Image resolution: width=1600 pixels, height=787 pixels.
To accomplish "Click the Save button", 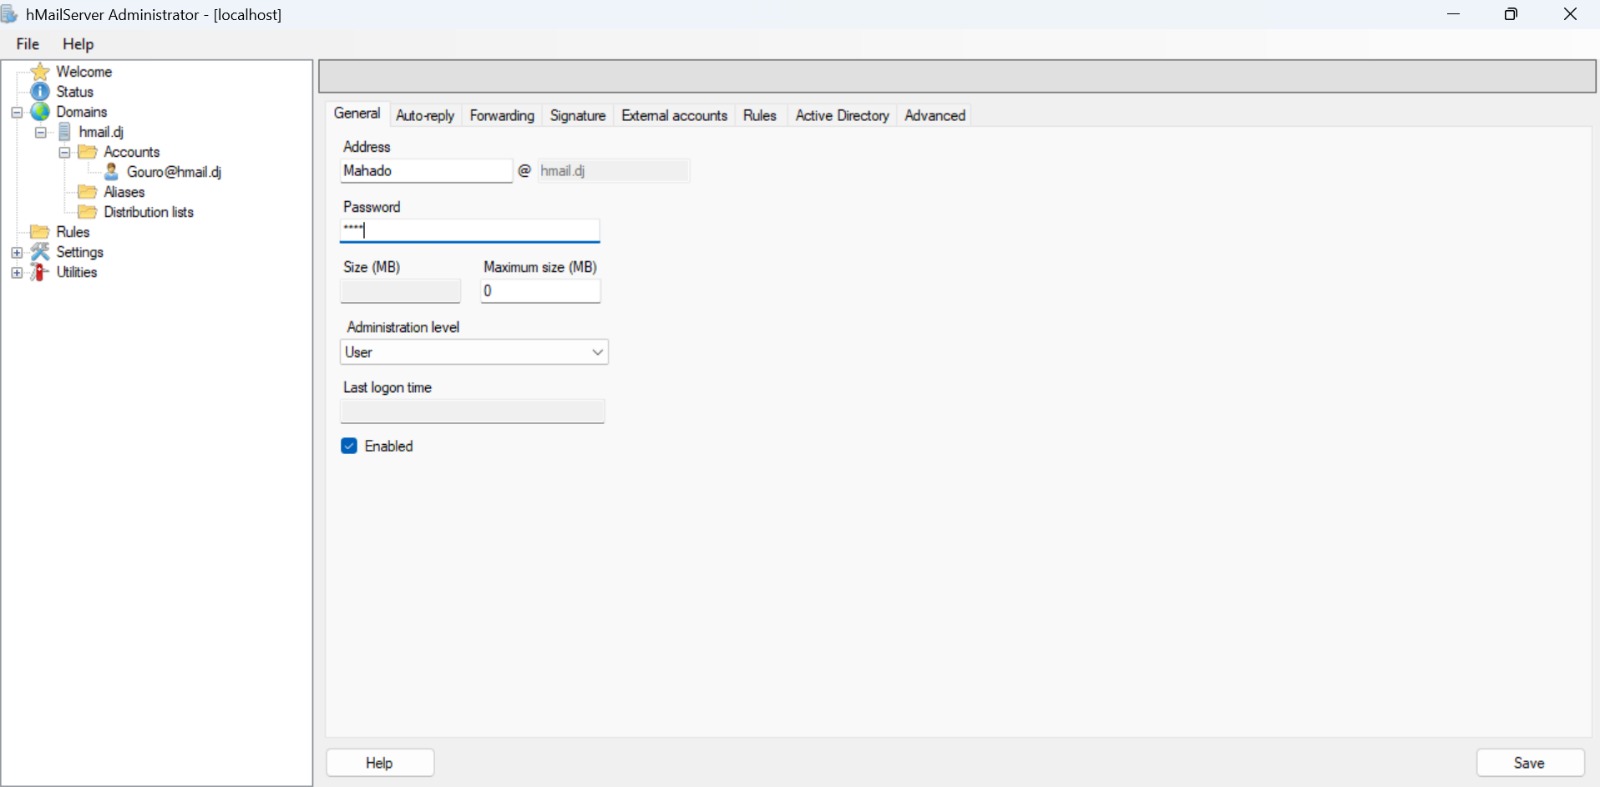I will 1530,763.
